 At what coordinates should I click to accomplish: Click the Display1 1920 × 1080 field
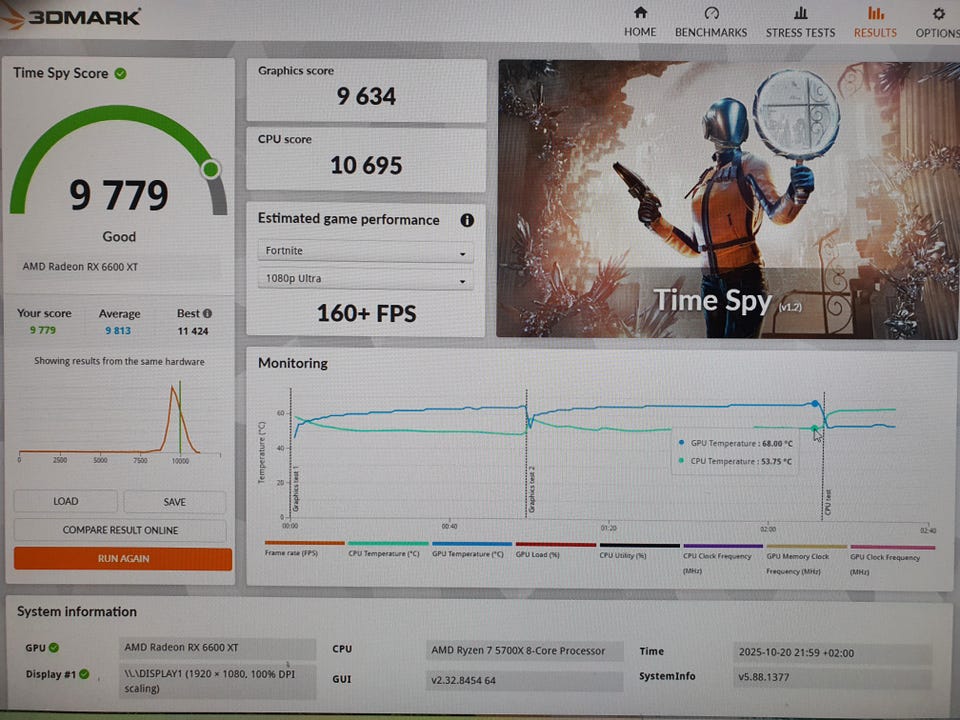217,681
